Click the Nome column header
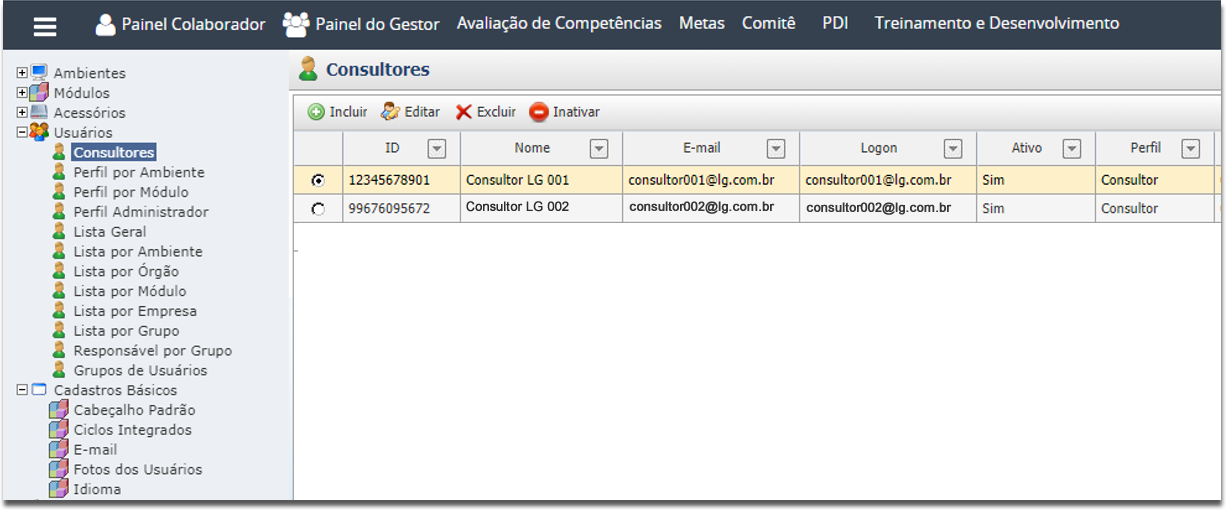Viewport: 1226px width, 510px height. coord(532,148)
